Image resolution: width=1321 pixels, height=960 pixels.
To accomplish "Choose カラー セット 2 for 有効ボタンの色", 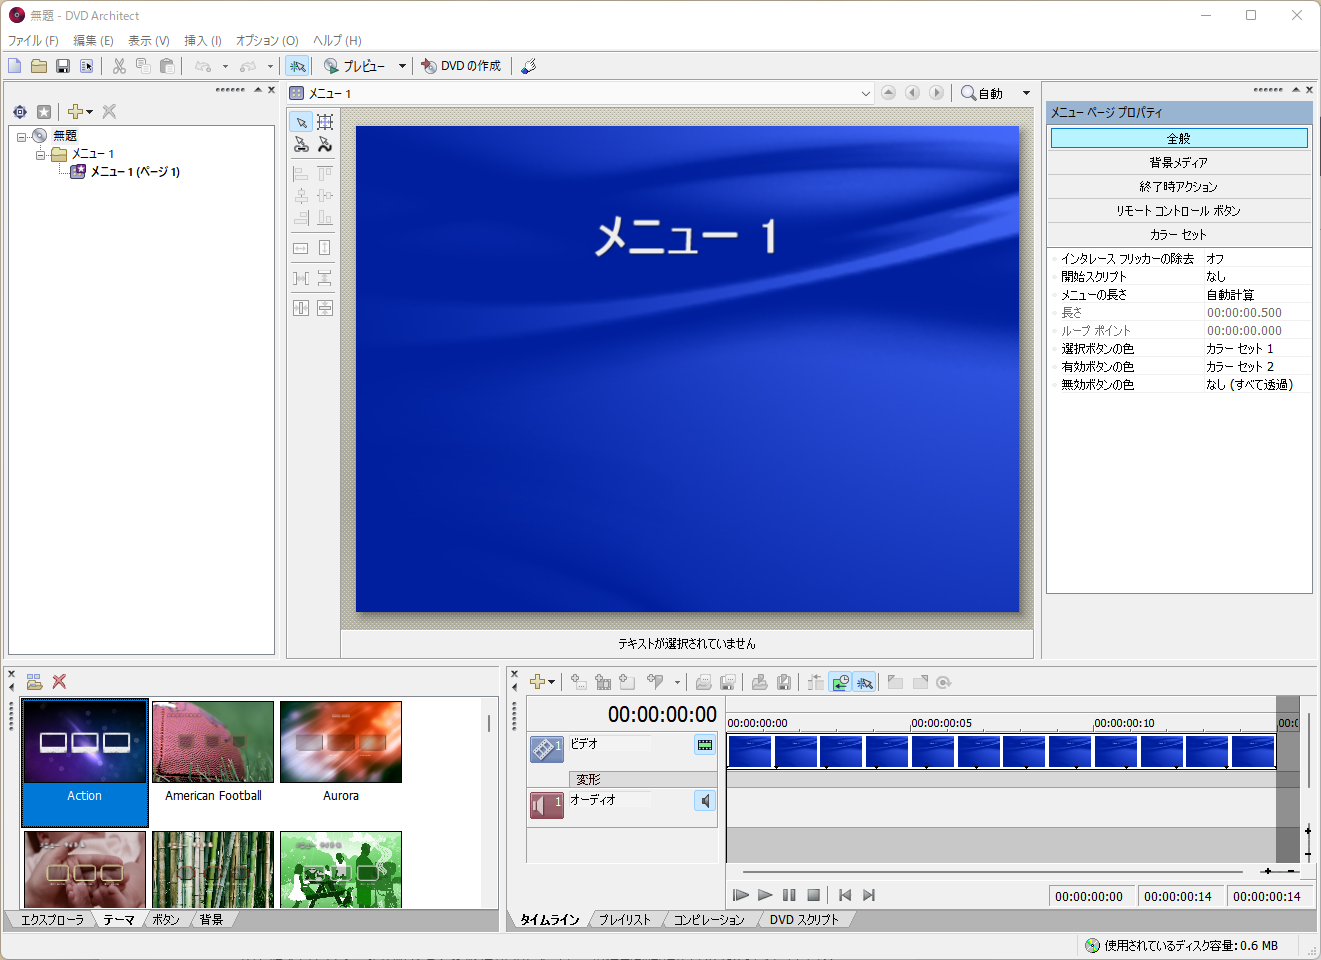I will point(1239,366).
